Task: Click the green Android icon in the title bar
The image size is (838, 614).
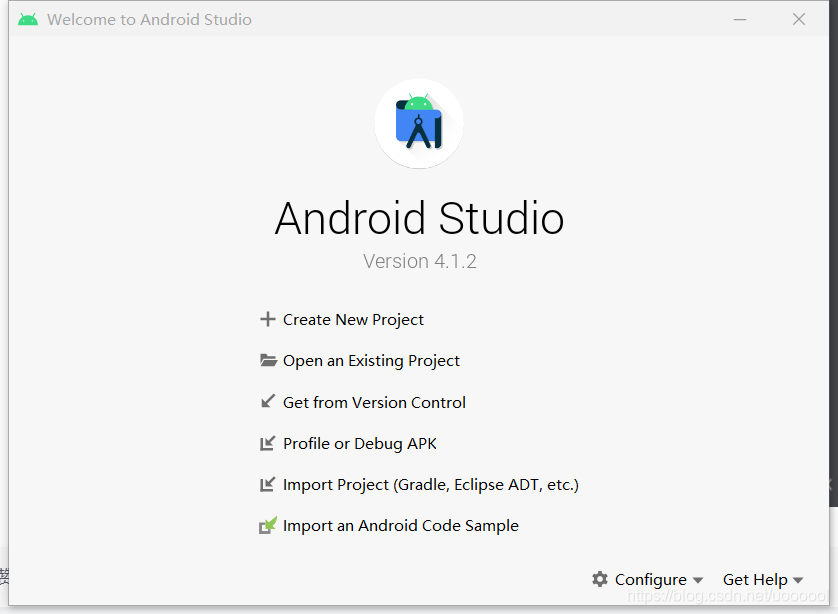Action: click(28, 20)
